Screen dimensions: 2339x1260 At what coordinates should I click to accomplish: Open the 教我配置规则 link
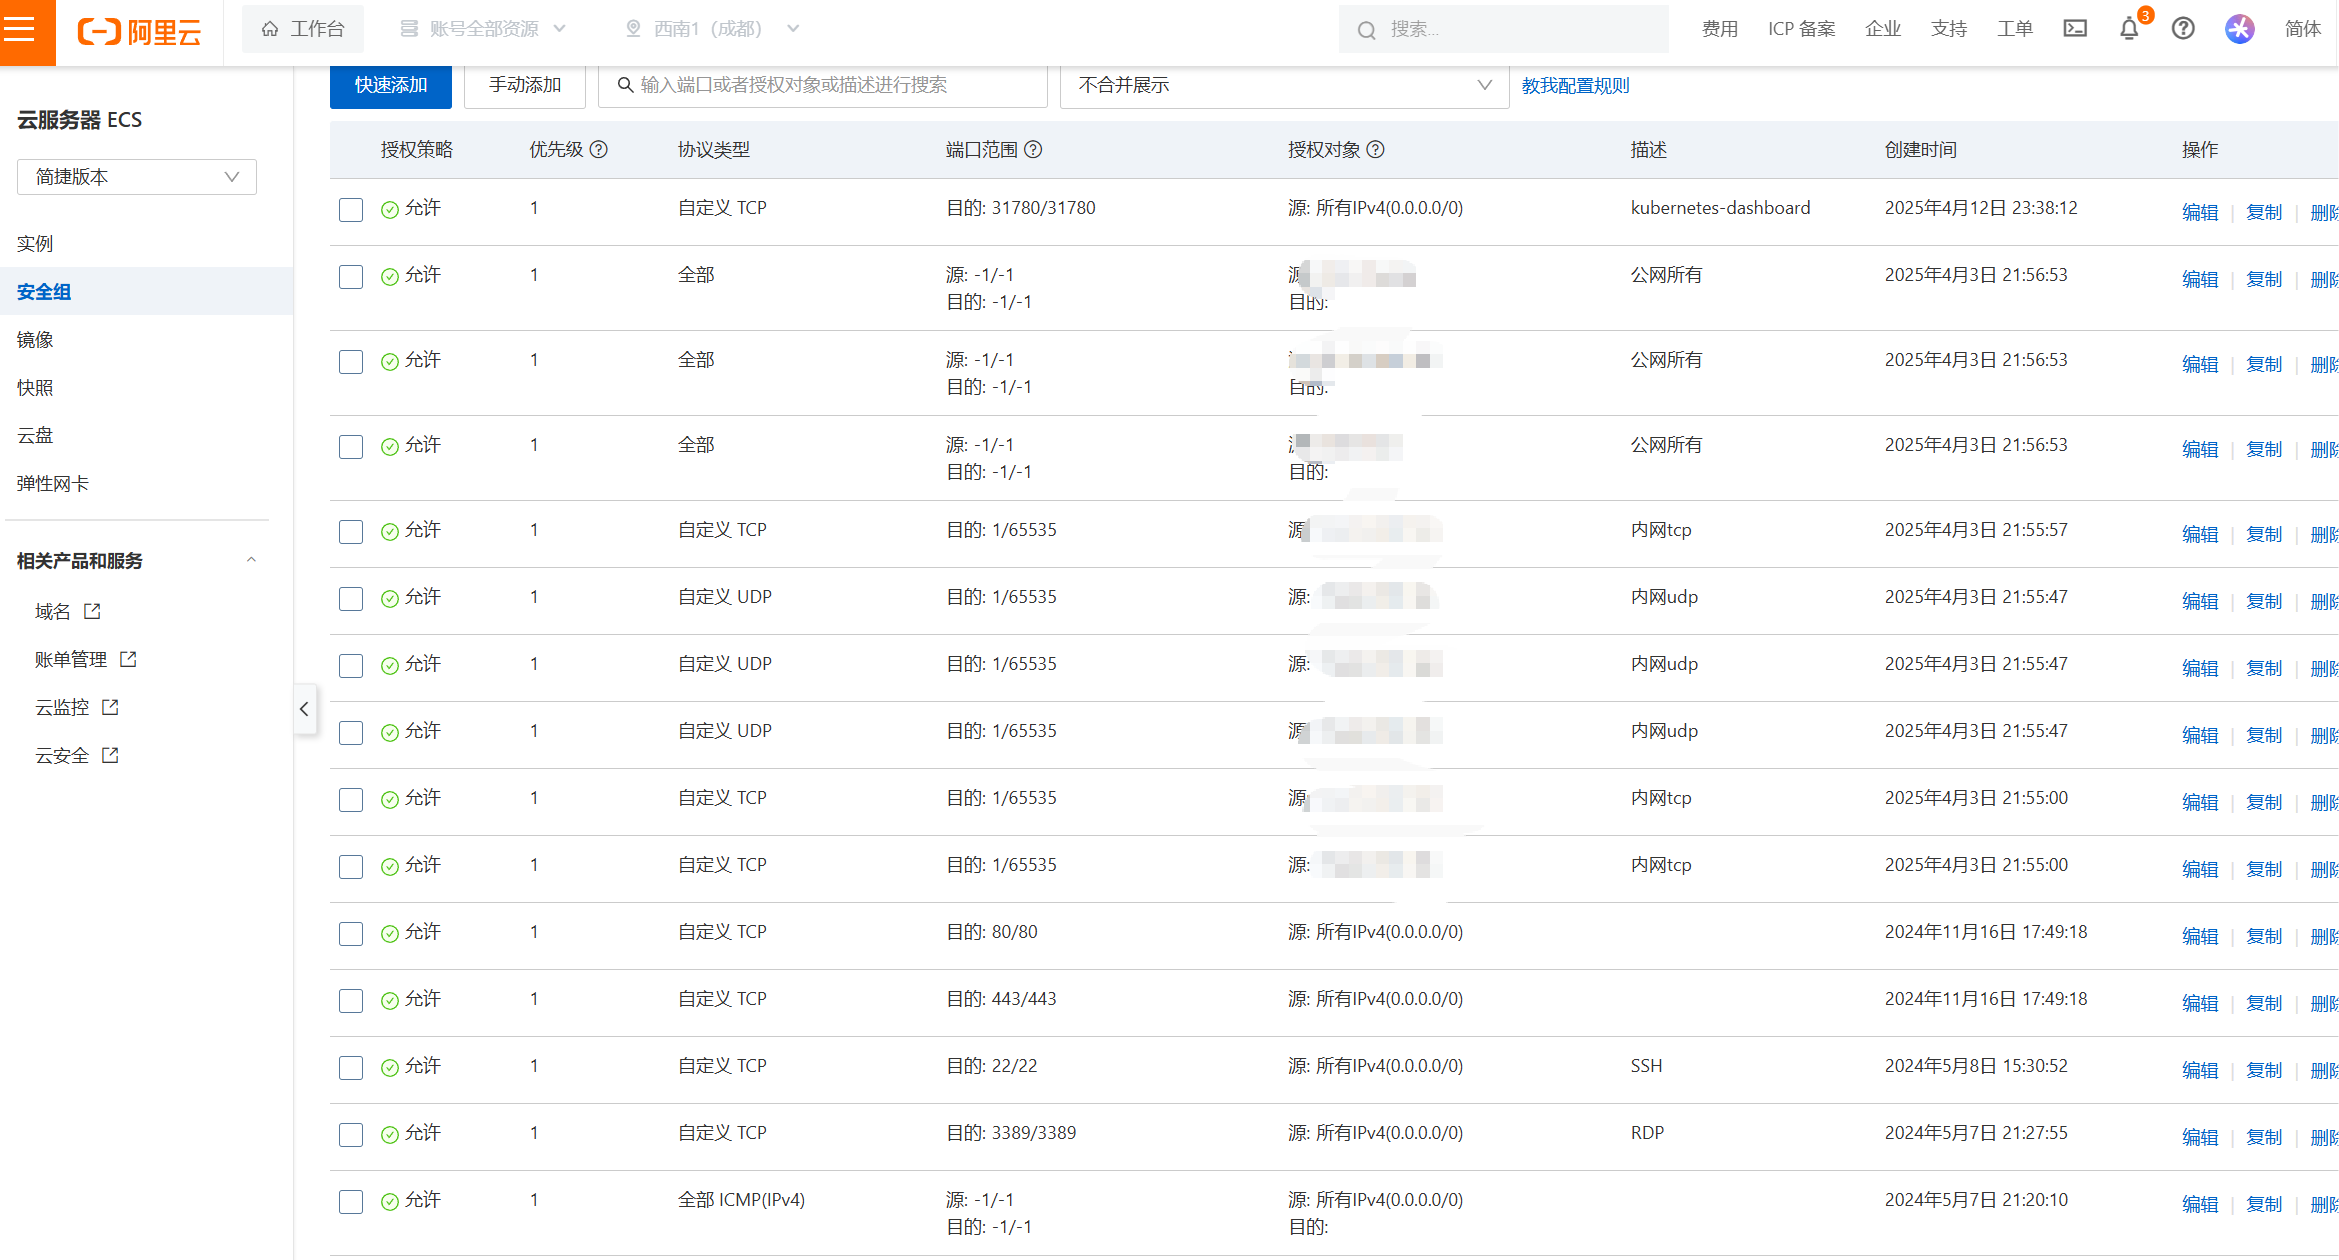click(1575, 86)
